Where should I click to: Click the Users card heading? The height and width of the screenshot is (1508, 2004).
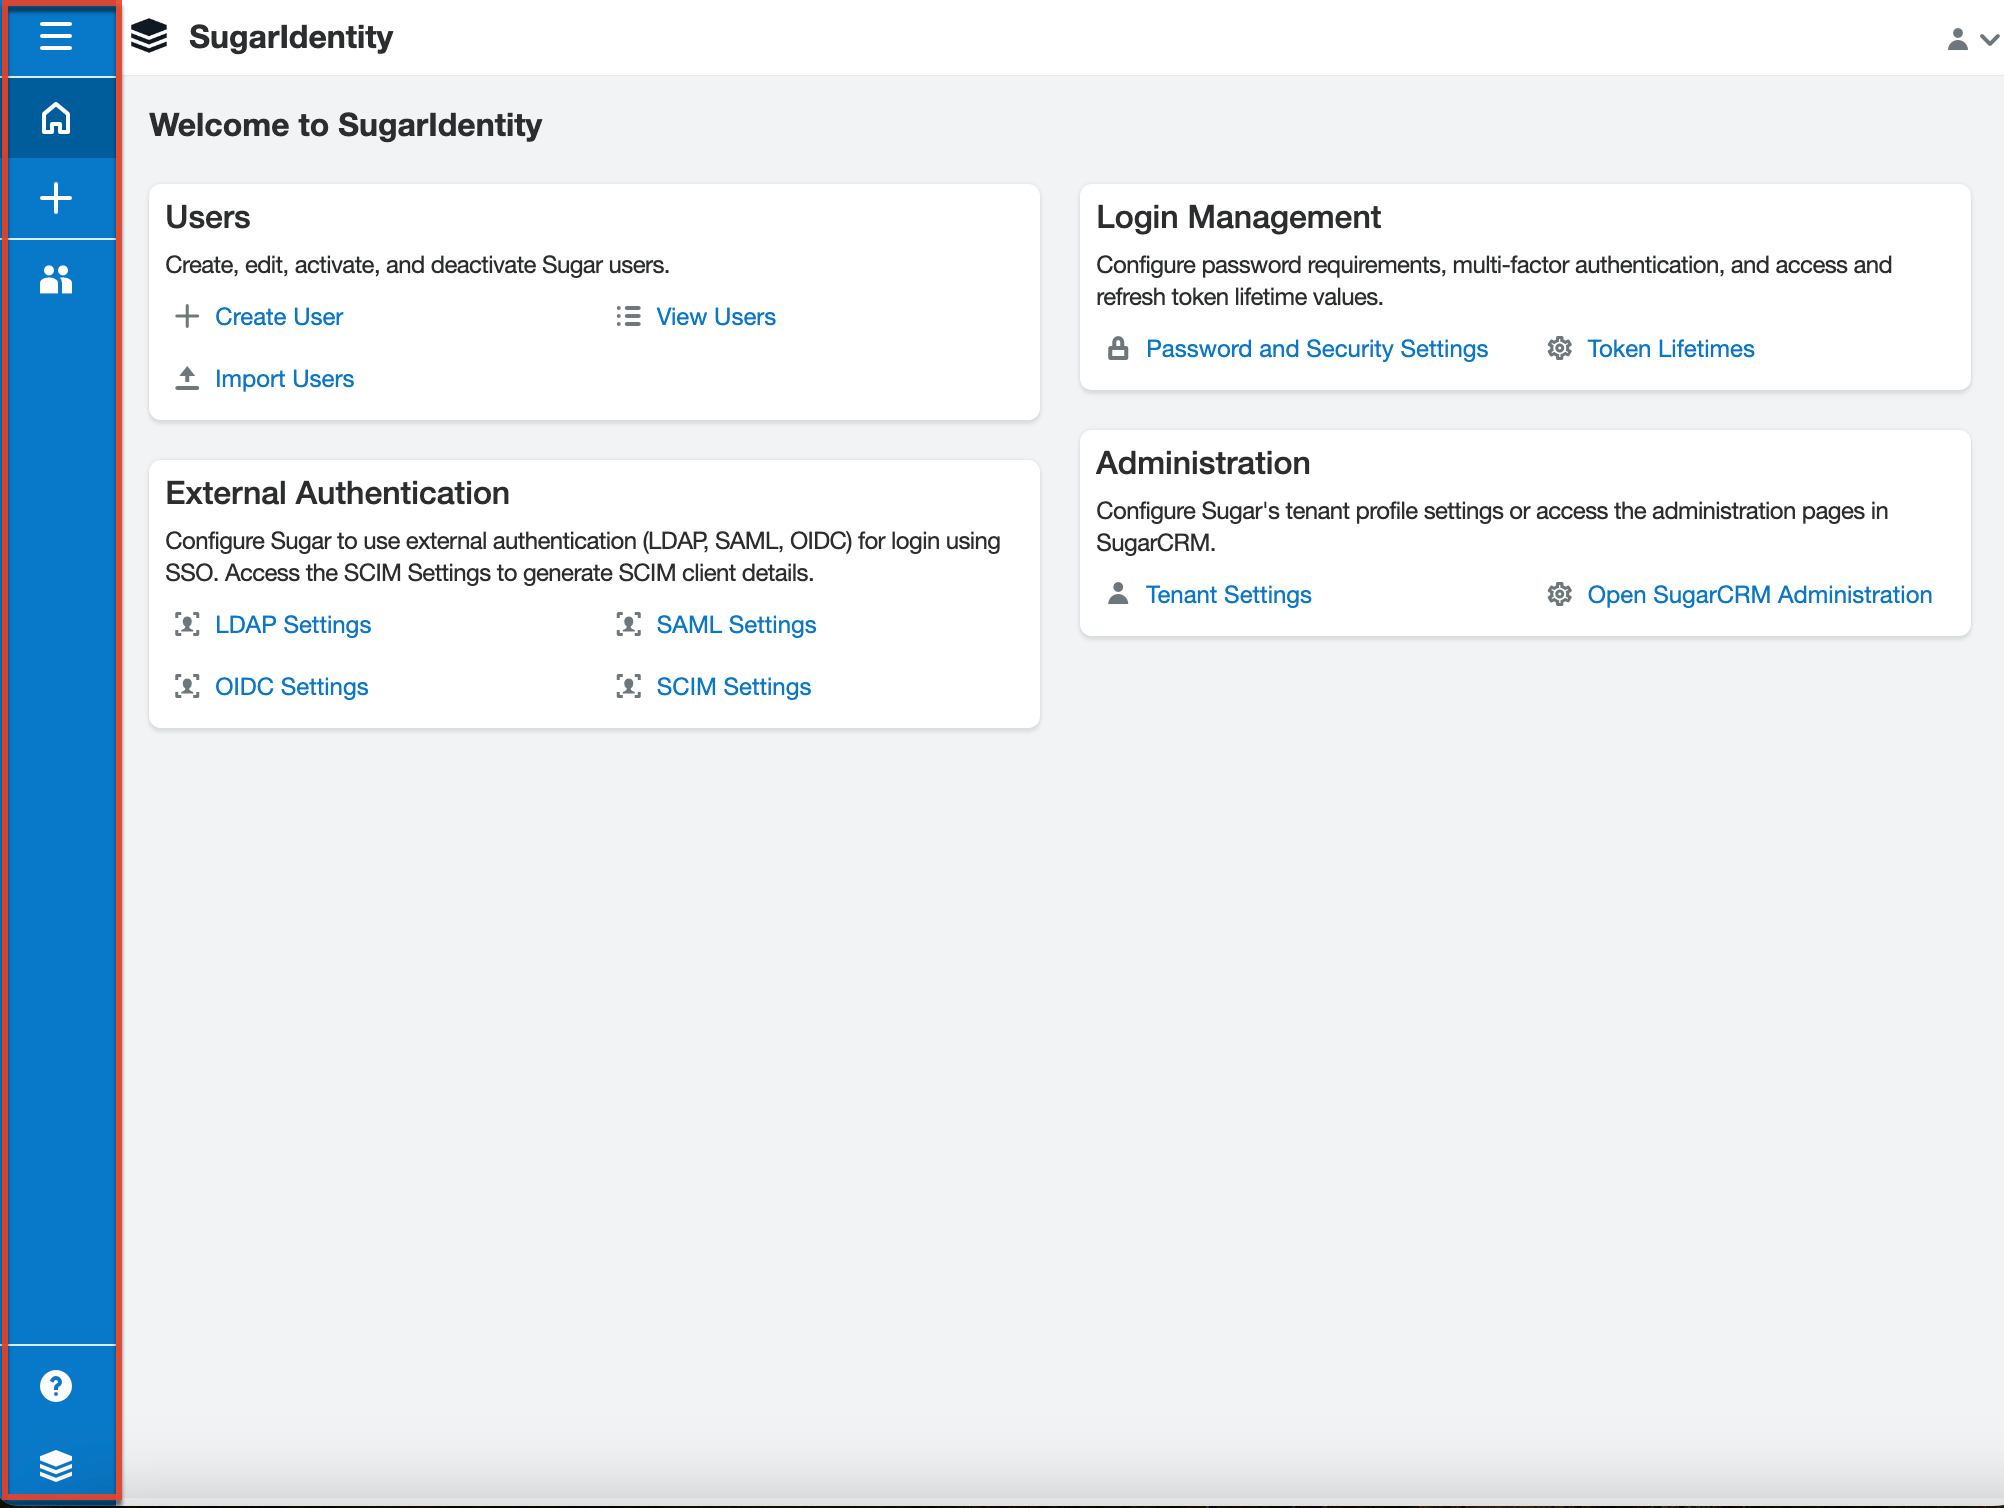pyautogui.click(x=208, y=217)
